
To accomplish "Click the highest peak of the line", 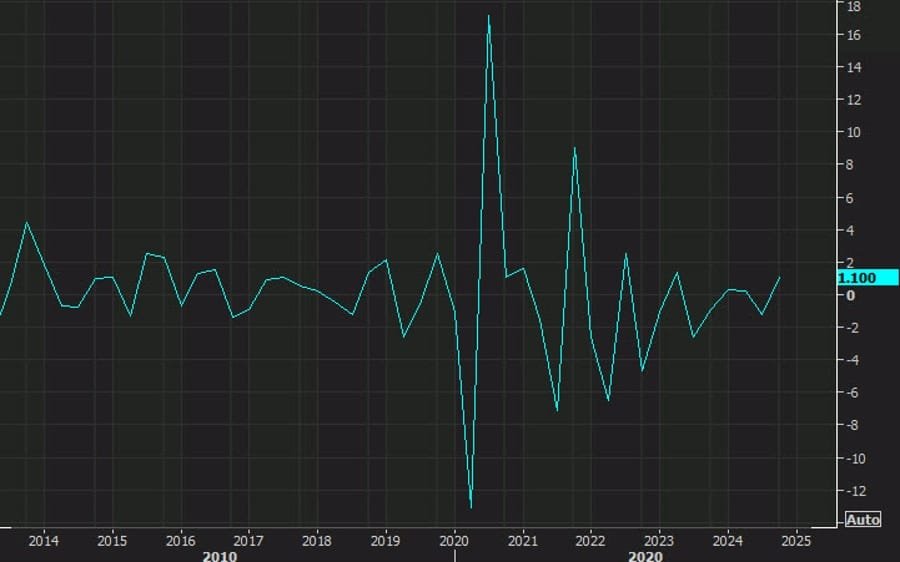I will coord(489,16).
